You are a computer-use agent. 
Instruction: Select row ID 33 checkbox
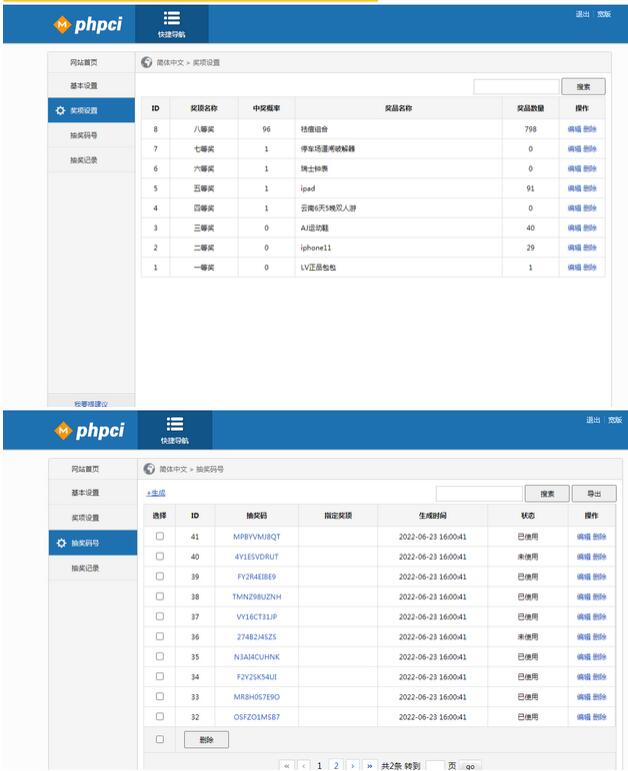pos(160,696)
